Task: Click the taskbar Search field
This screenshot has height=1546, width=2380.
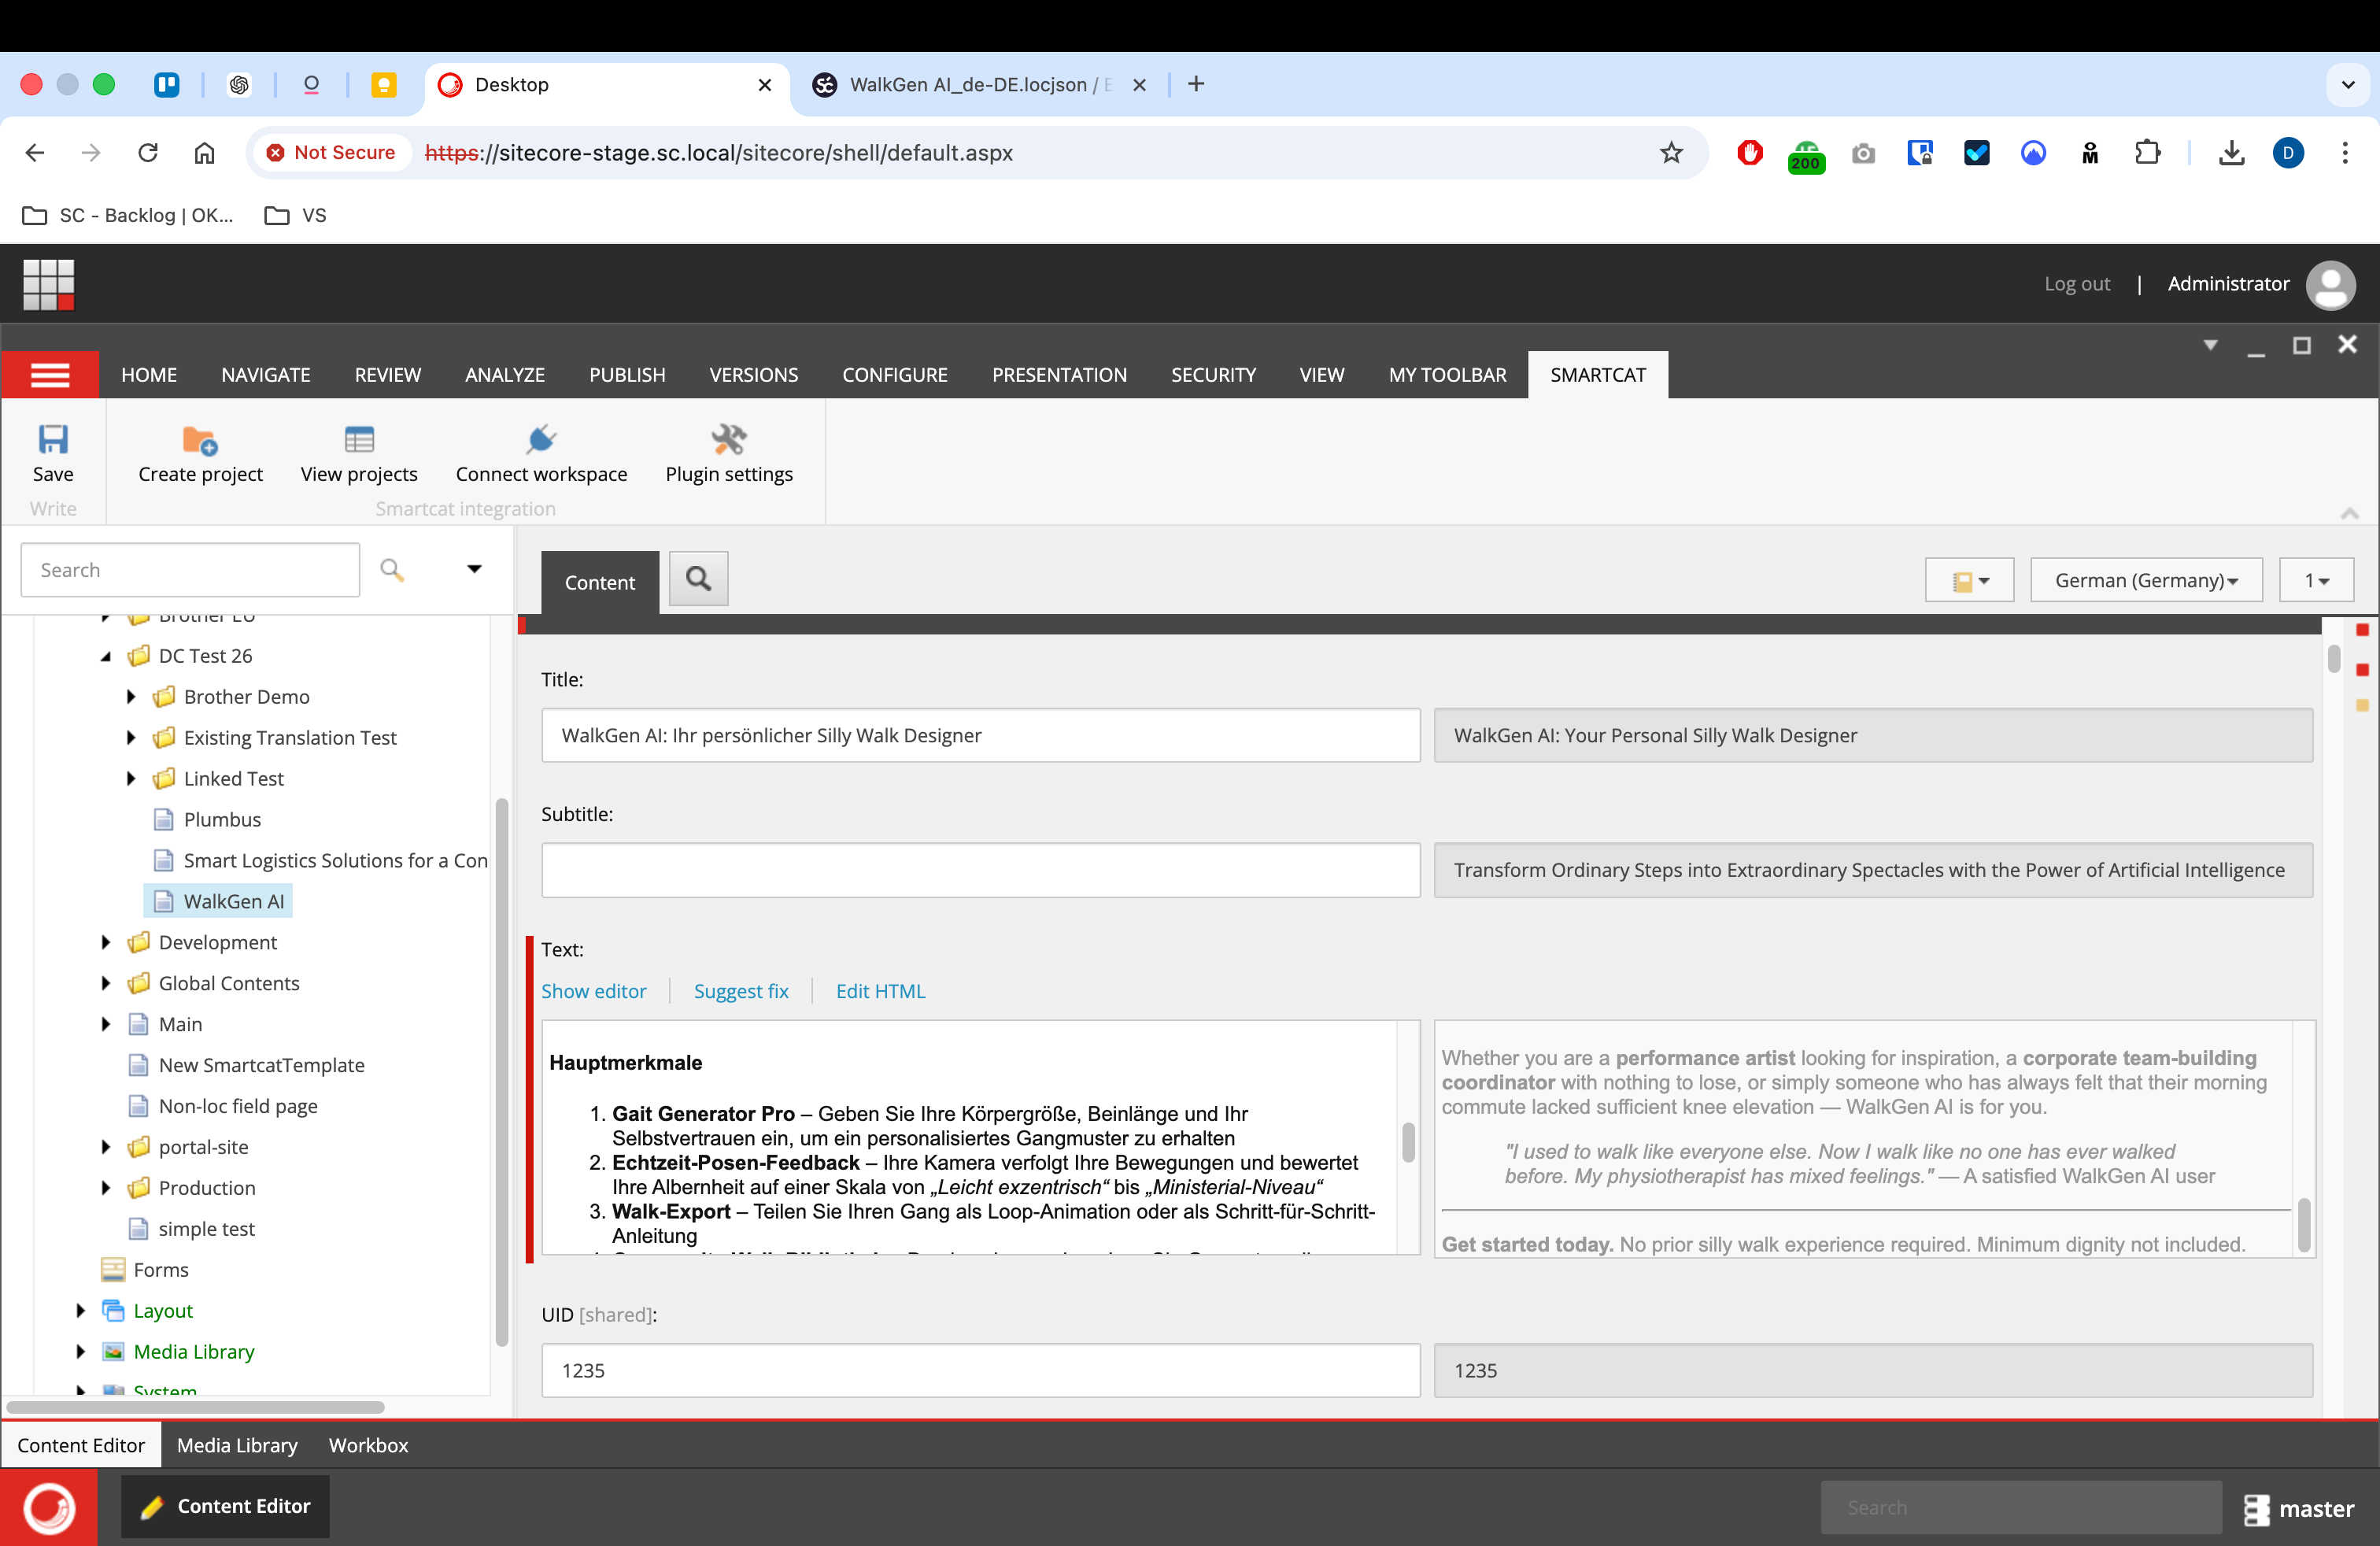Action: pos(2020,1507)
